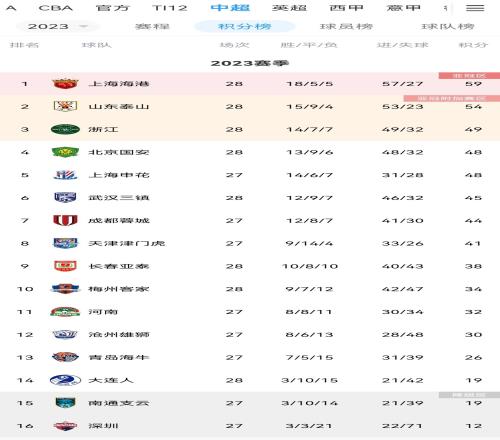Switch to 英超 league tab
The width and height of the screenshot is (500, 440).
(289, 8)
